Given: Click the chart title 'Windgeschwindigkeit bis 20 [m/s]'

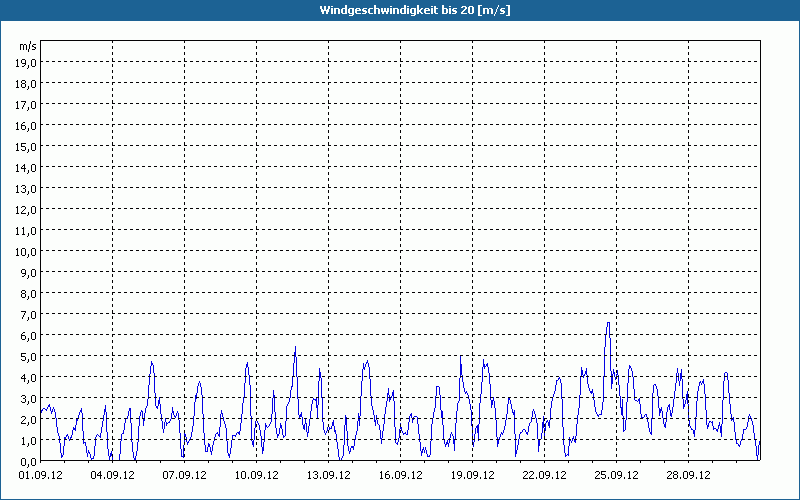Looking at the screenshot, I should click(415, 10).
